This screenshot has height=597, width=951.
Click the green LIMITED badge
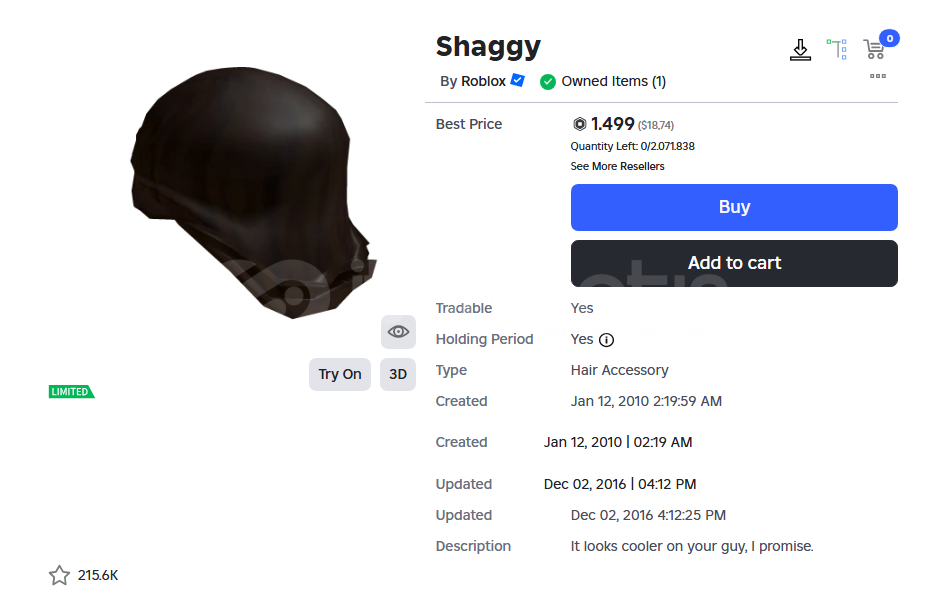click(x=72, y=392)
